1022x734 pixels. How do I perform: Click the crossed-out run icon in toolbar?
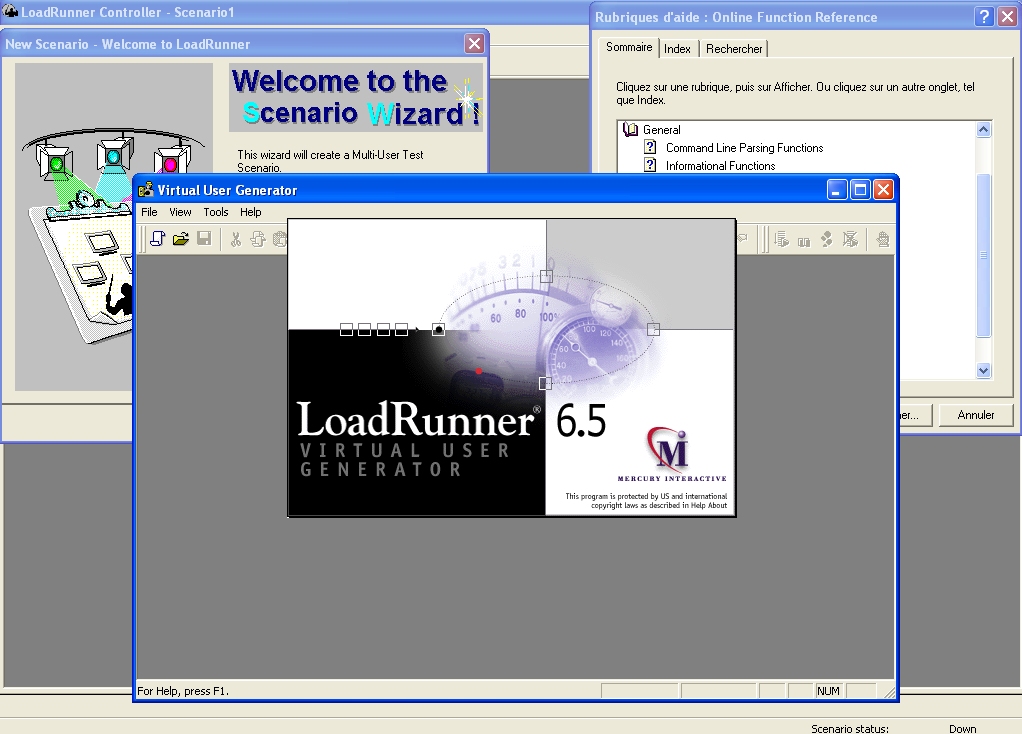pyautogui.click(x=850, y=239)
